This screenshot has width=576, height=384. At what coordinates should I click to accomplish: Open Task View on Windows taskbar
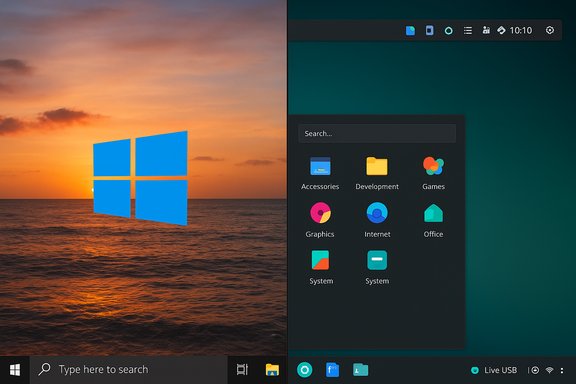tap(242, 370)
